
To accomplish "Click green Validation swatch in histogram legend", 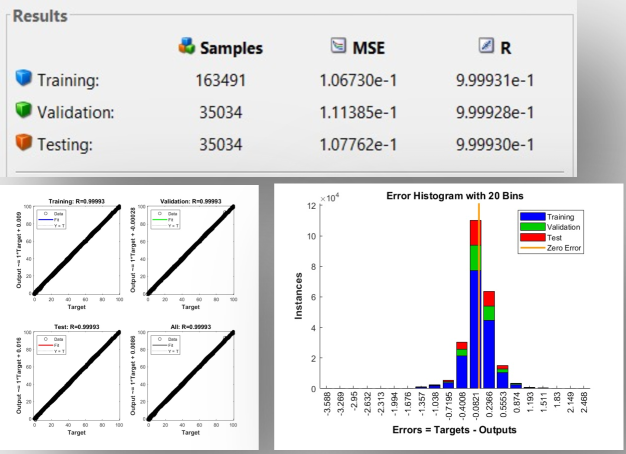I will tap(533, 227).
